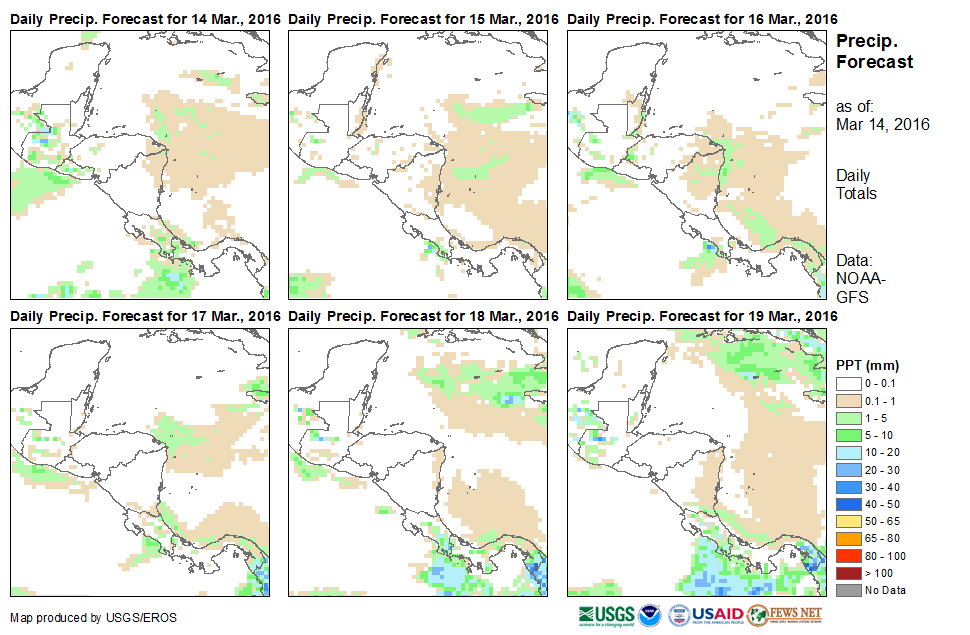The height and width of the screenshot is (635, 970).
Task: Click the orange 65 - 80 legend swatch
Action: click(x=848, y=538)
